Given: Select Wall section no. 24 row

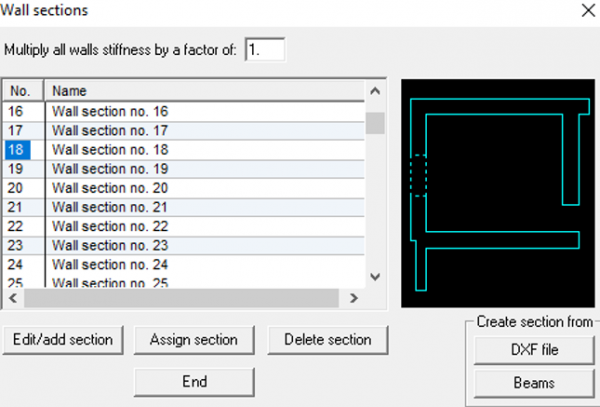Looking at the screenshot, I should [184, 265].
